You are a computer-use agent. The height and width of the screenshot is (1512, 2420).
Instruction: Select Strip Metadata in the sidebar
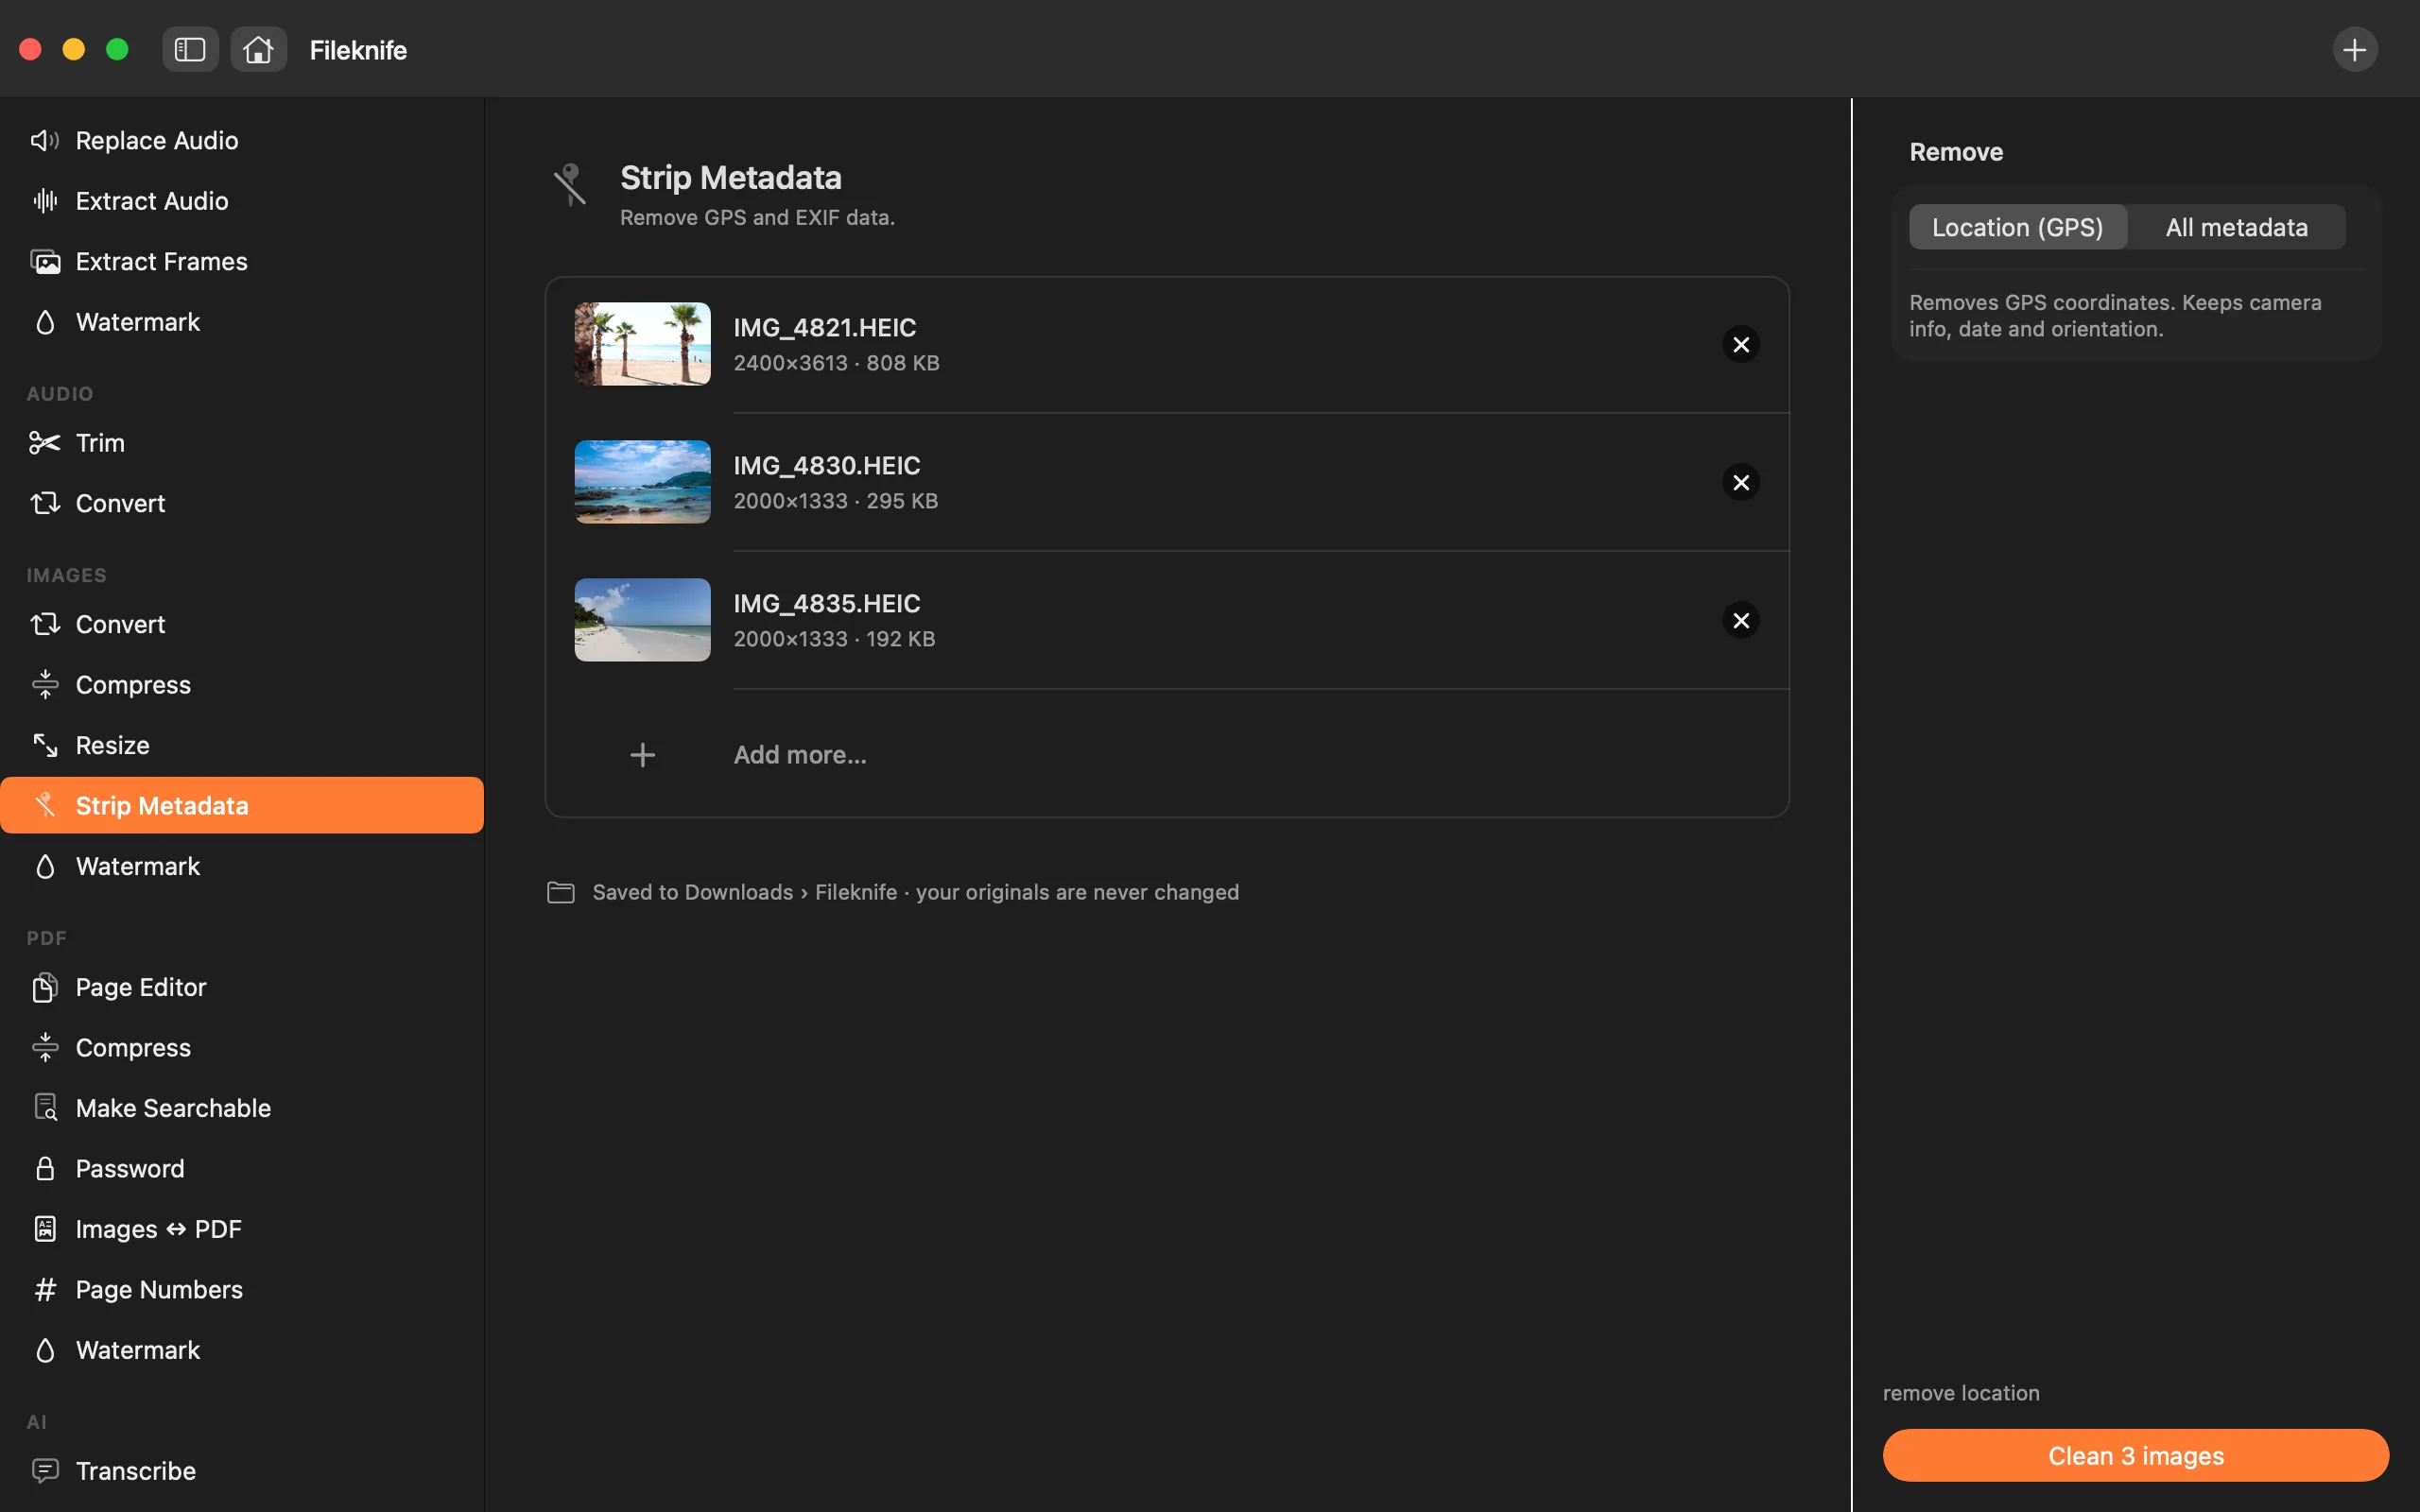click(x=242, y=805)
